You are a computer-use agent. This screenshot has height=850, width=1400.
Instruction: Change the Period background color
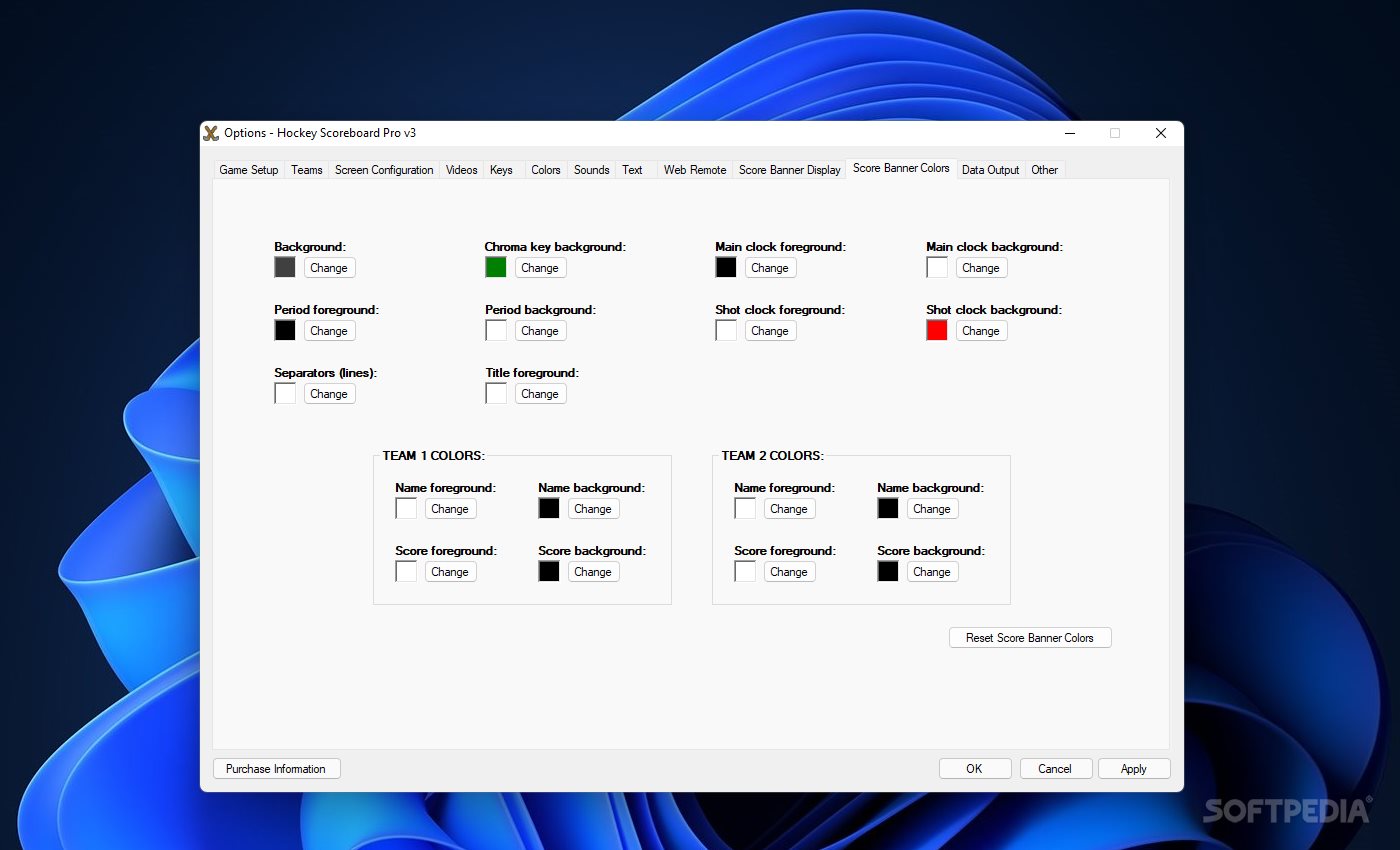click(x=540, y=331)
